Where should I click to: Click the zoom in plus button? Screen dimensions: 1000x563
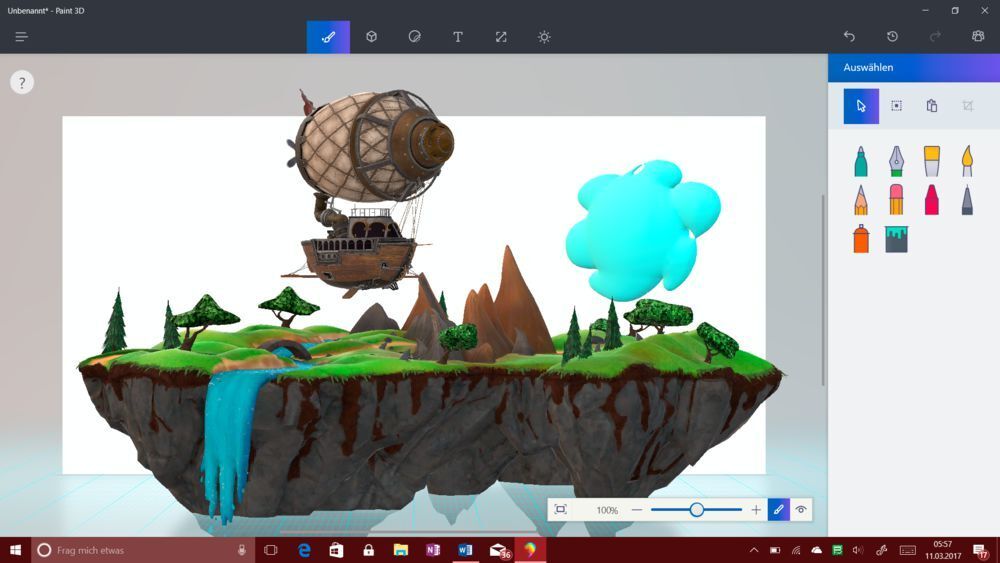pos(756,510)
